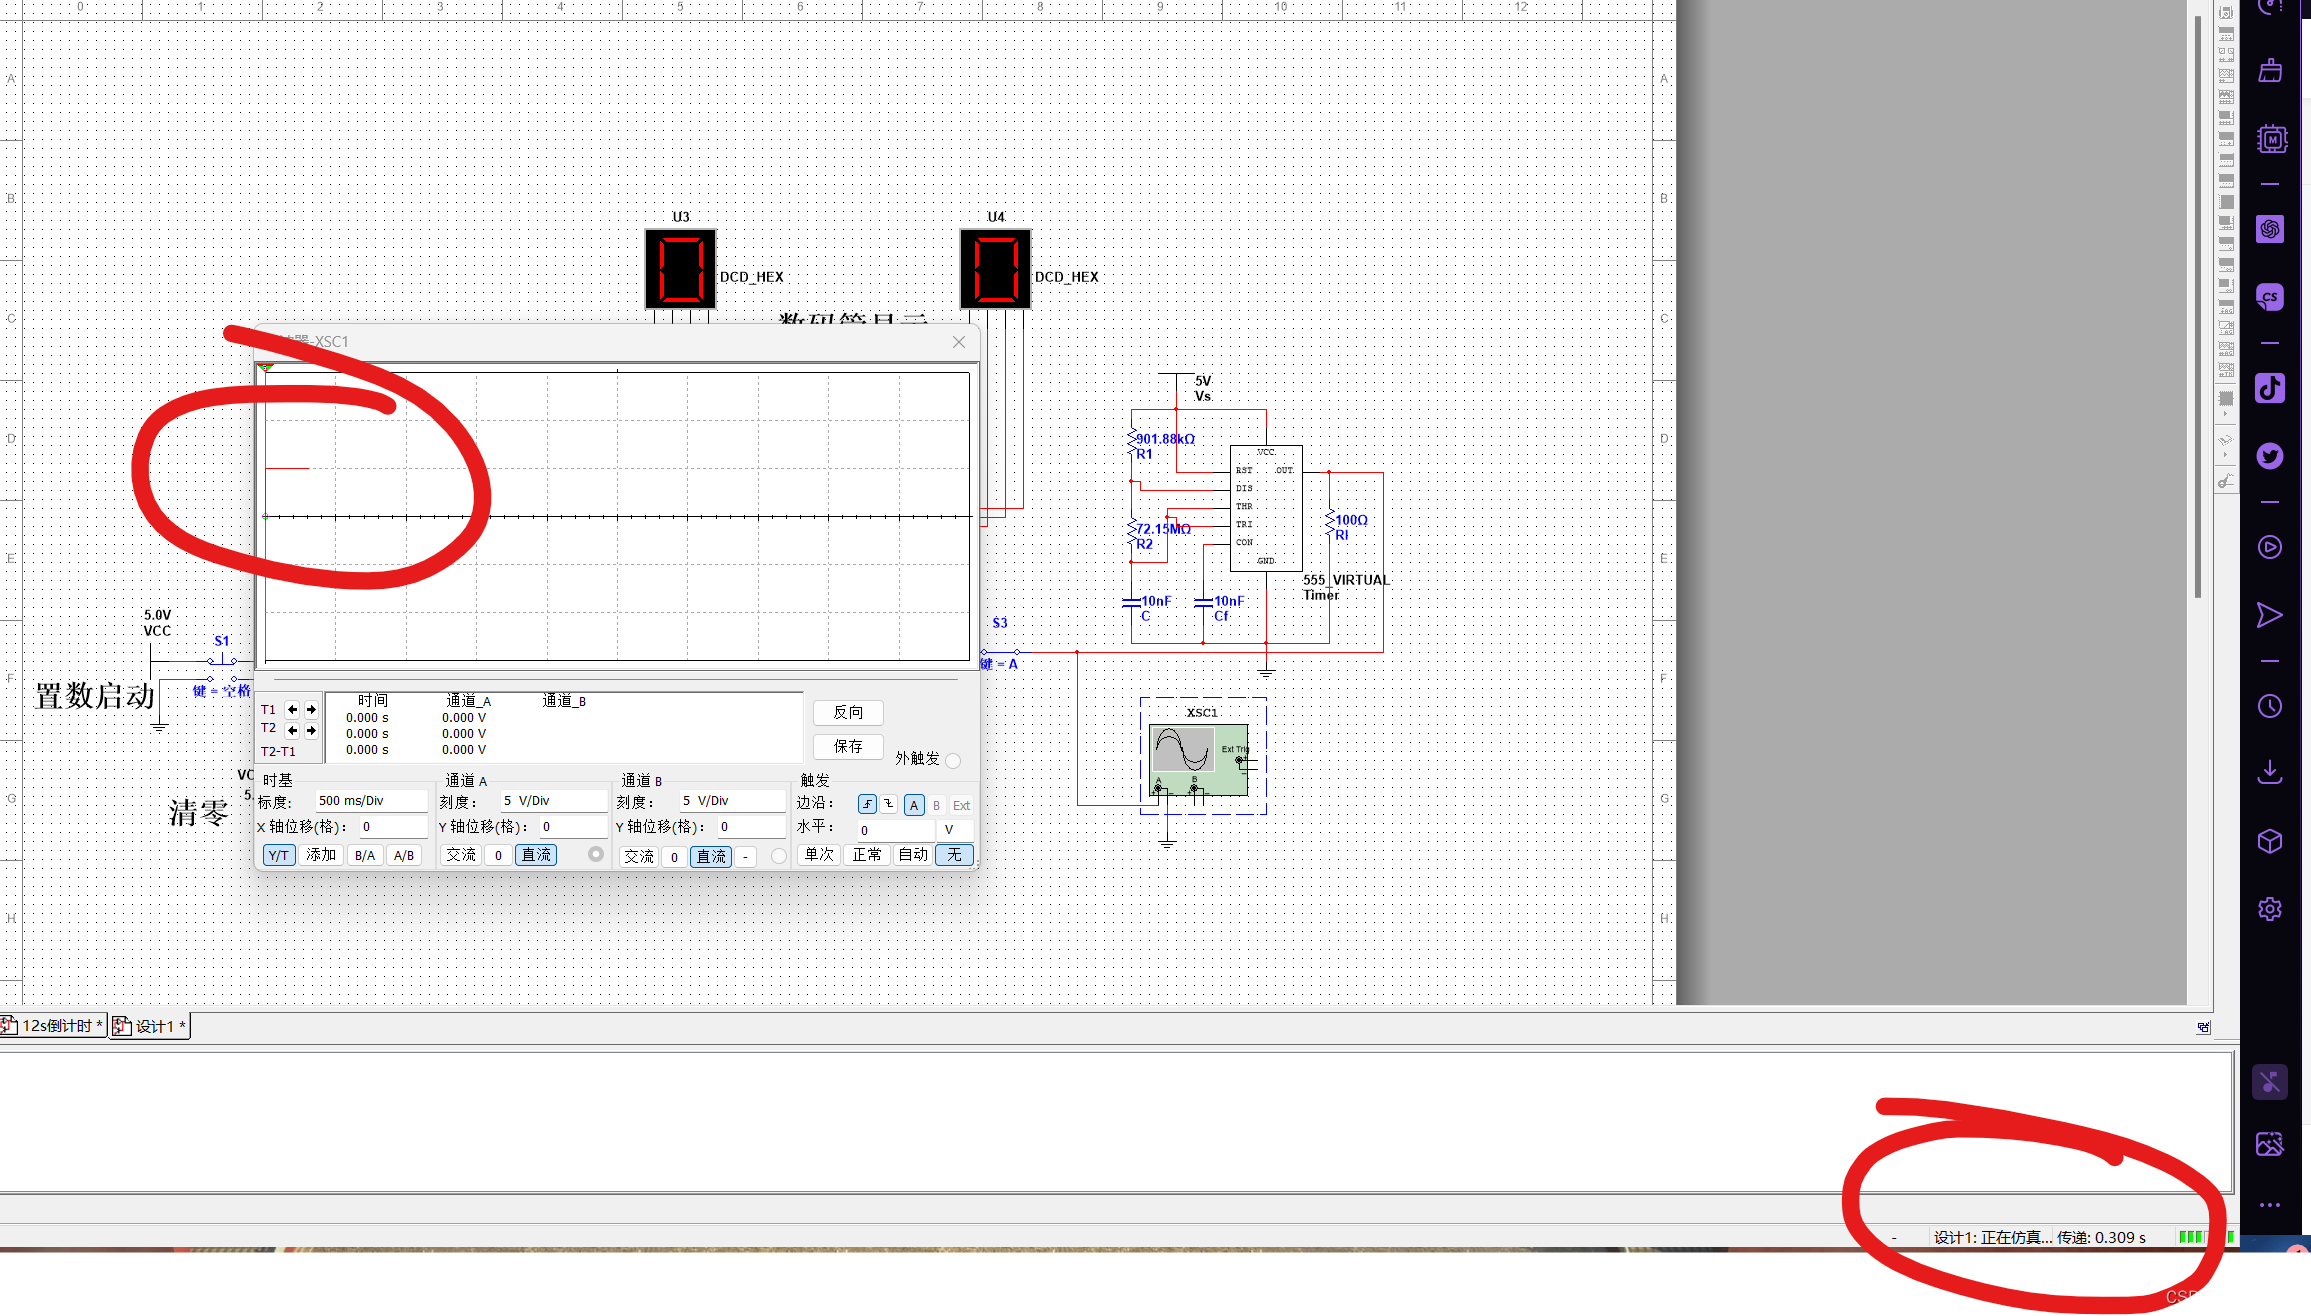The width and height of the screenshot is (2311, 1316).
Task: Move cursor T2 right with arrow
Action: point(311,730)
